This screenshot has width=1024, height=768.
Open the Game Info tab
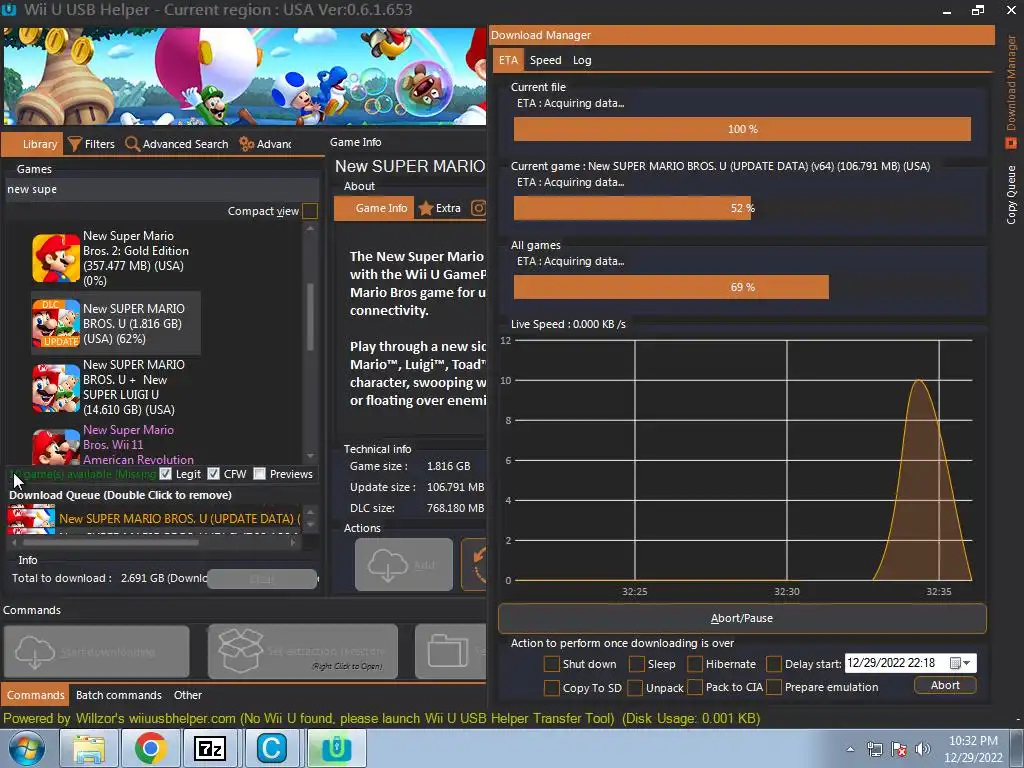coord(374,208)
